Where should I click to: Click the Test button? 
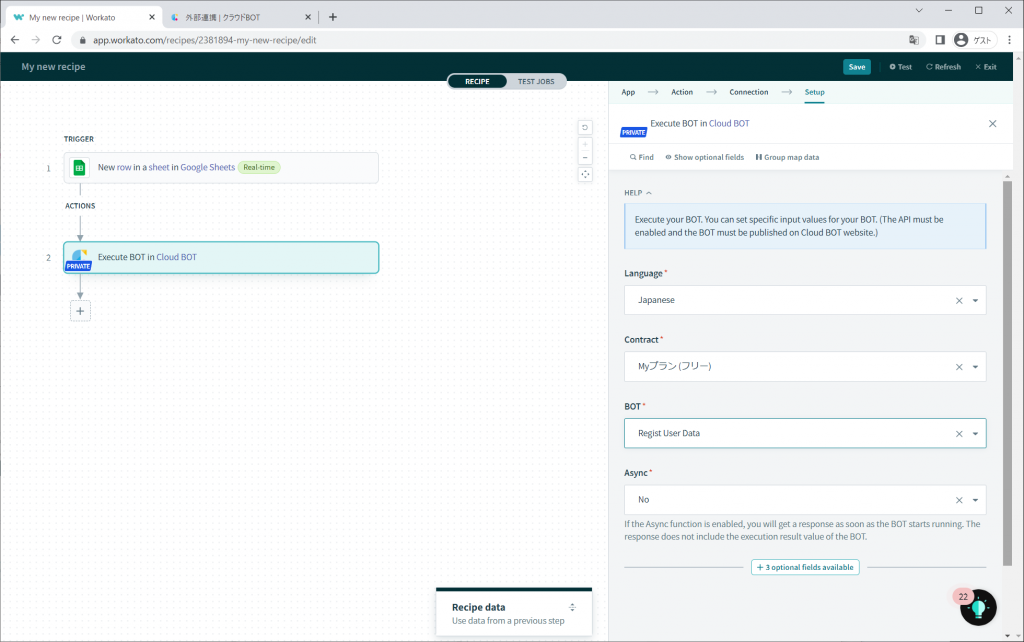(x=901, y=67)
